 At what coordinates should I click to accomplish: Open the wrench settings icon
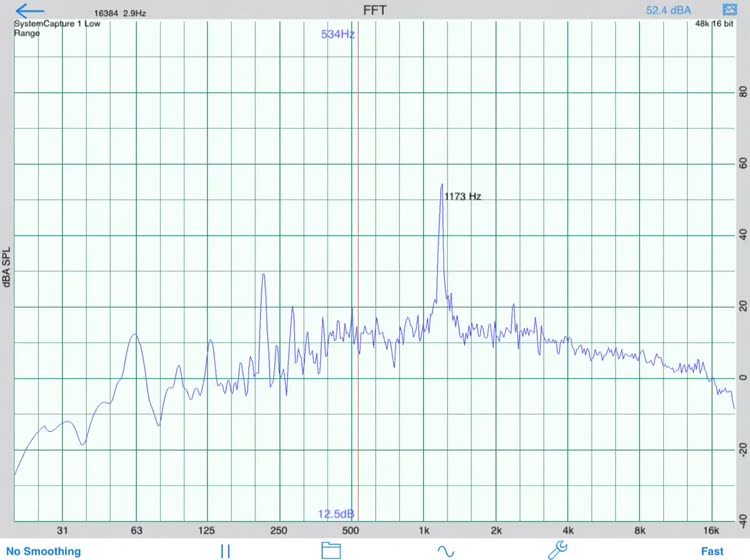click(x=557, y=550)
